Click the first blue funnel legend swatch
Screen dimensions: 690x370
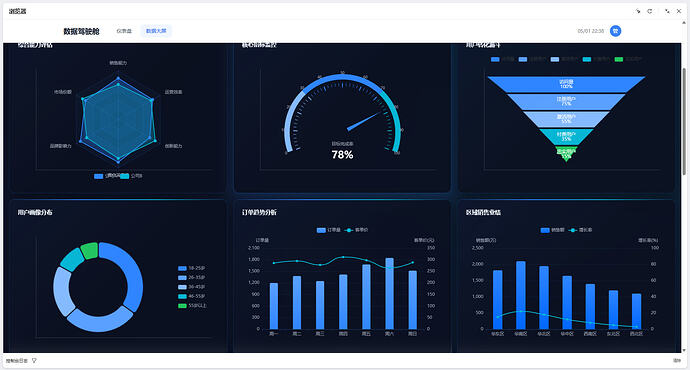pyautogui.click(x=495, y=59)
